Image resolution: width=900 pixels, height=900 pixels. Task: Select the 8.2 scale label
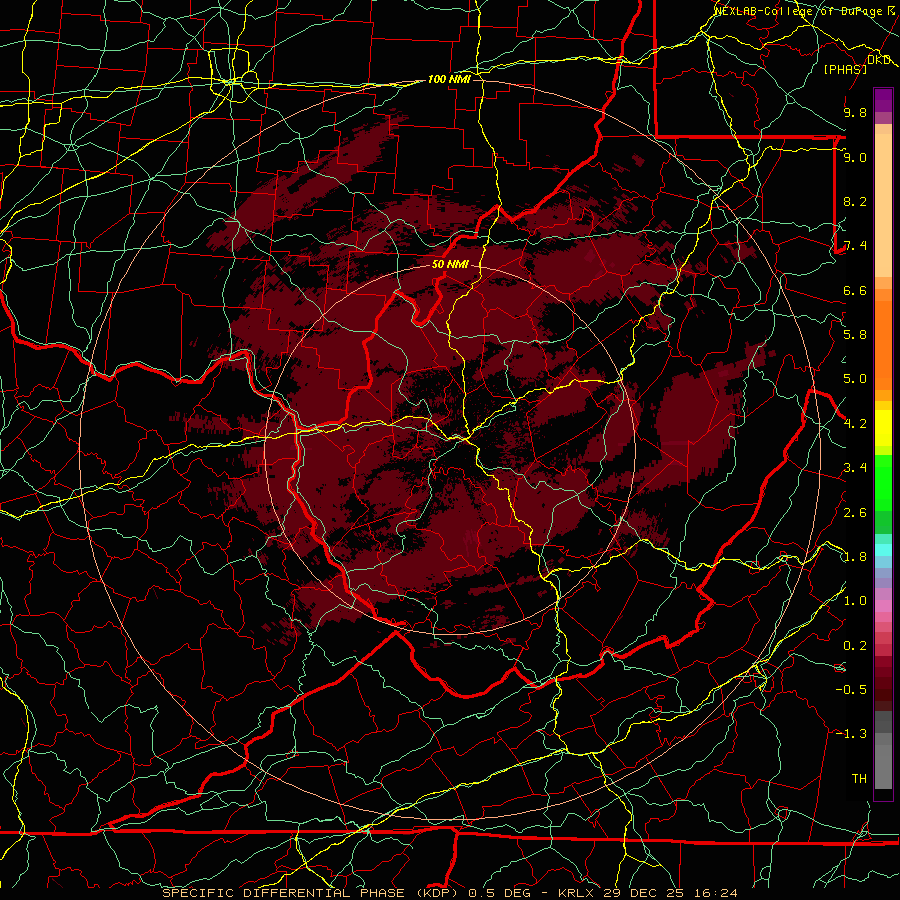pyautogui.click(x=855, y=201)
